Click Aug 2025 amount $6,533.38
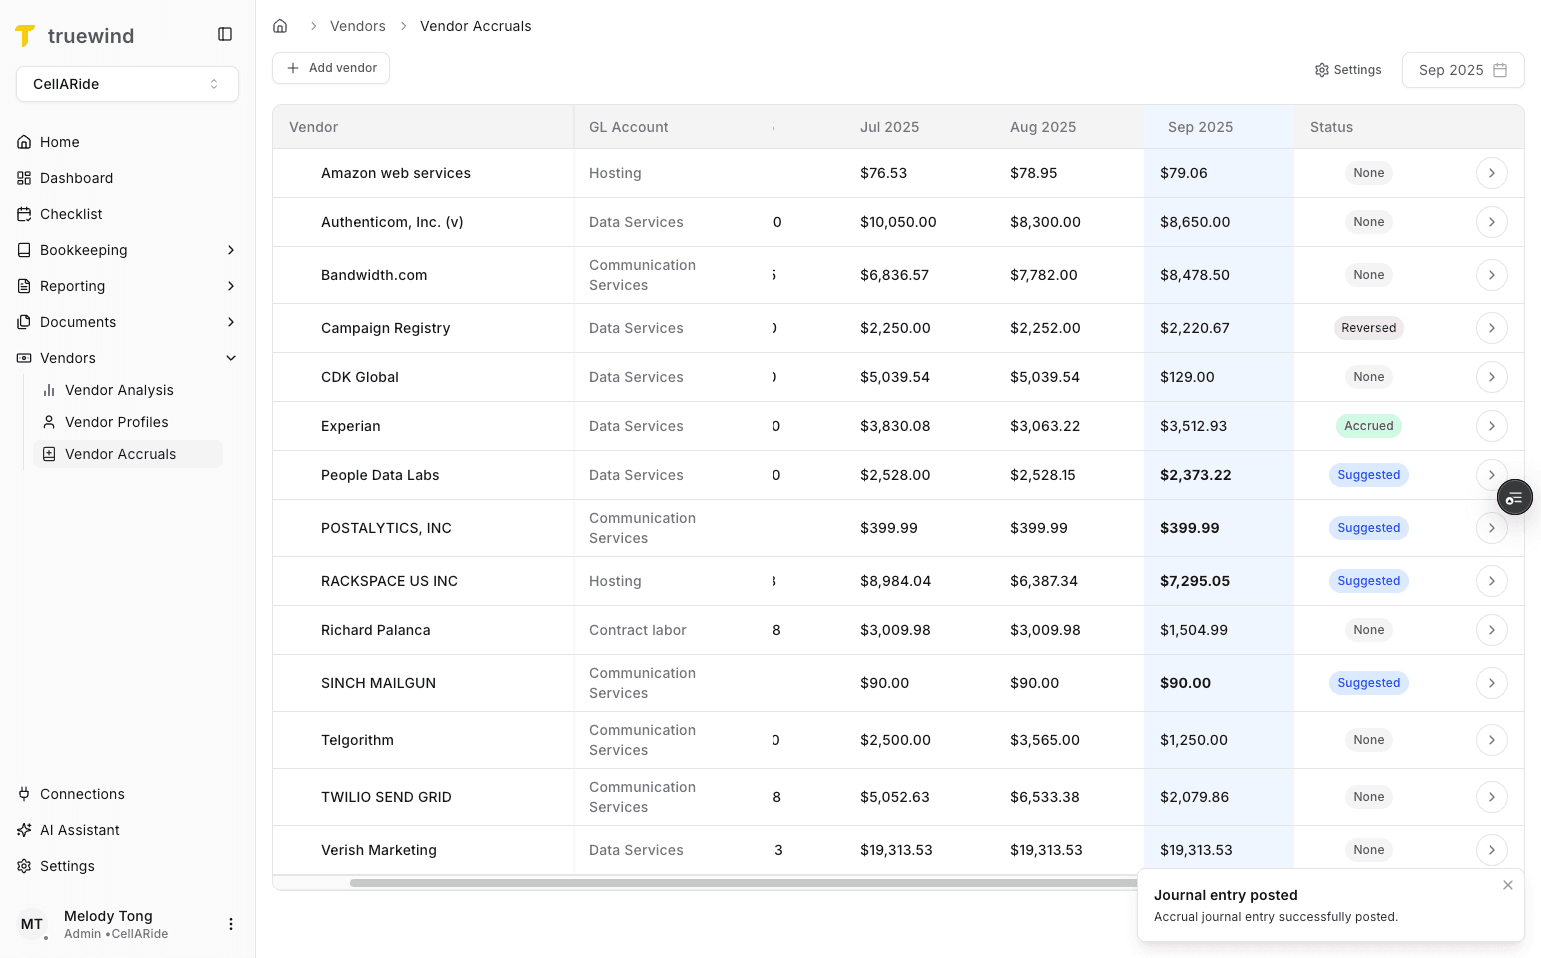This screenshot has height=958, width=1541. [x=1045, y=797]
